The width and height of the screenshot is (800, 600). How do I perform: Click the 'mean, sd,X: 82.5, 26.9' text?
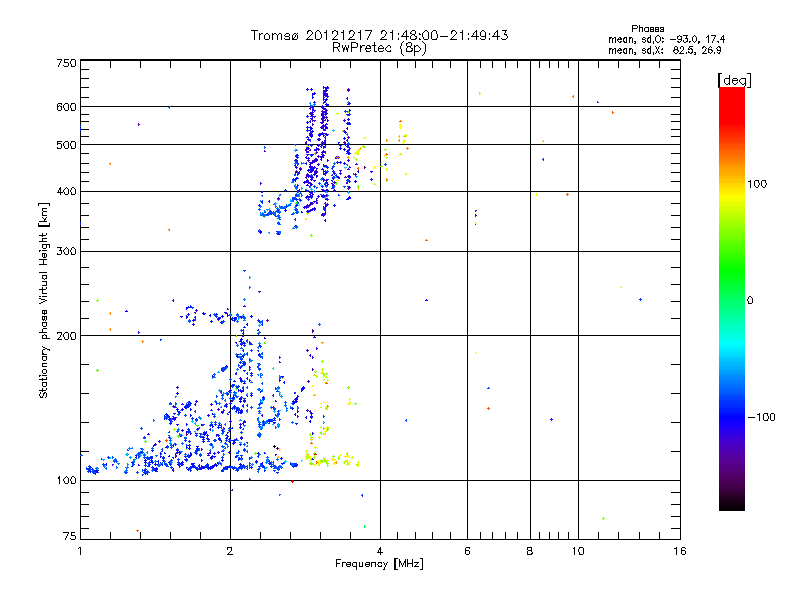point(664,50)
